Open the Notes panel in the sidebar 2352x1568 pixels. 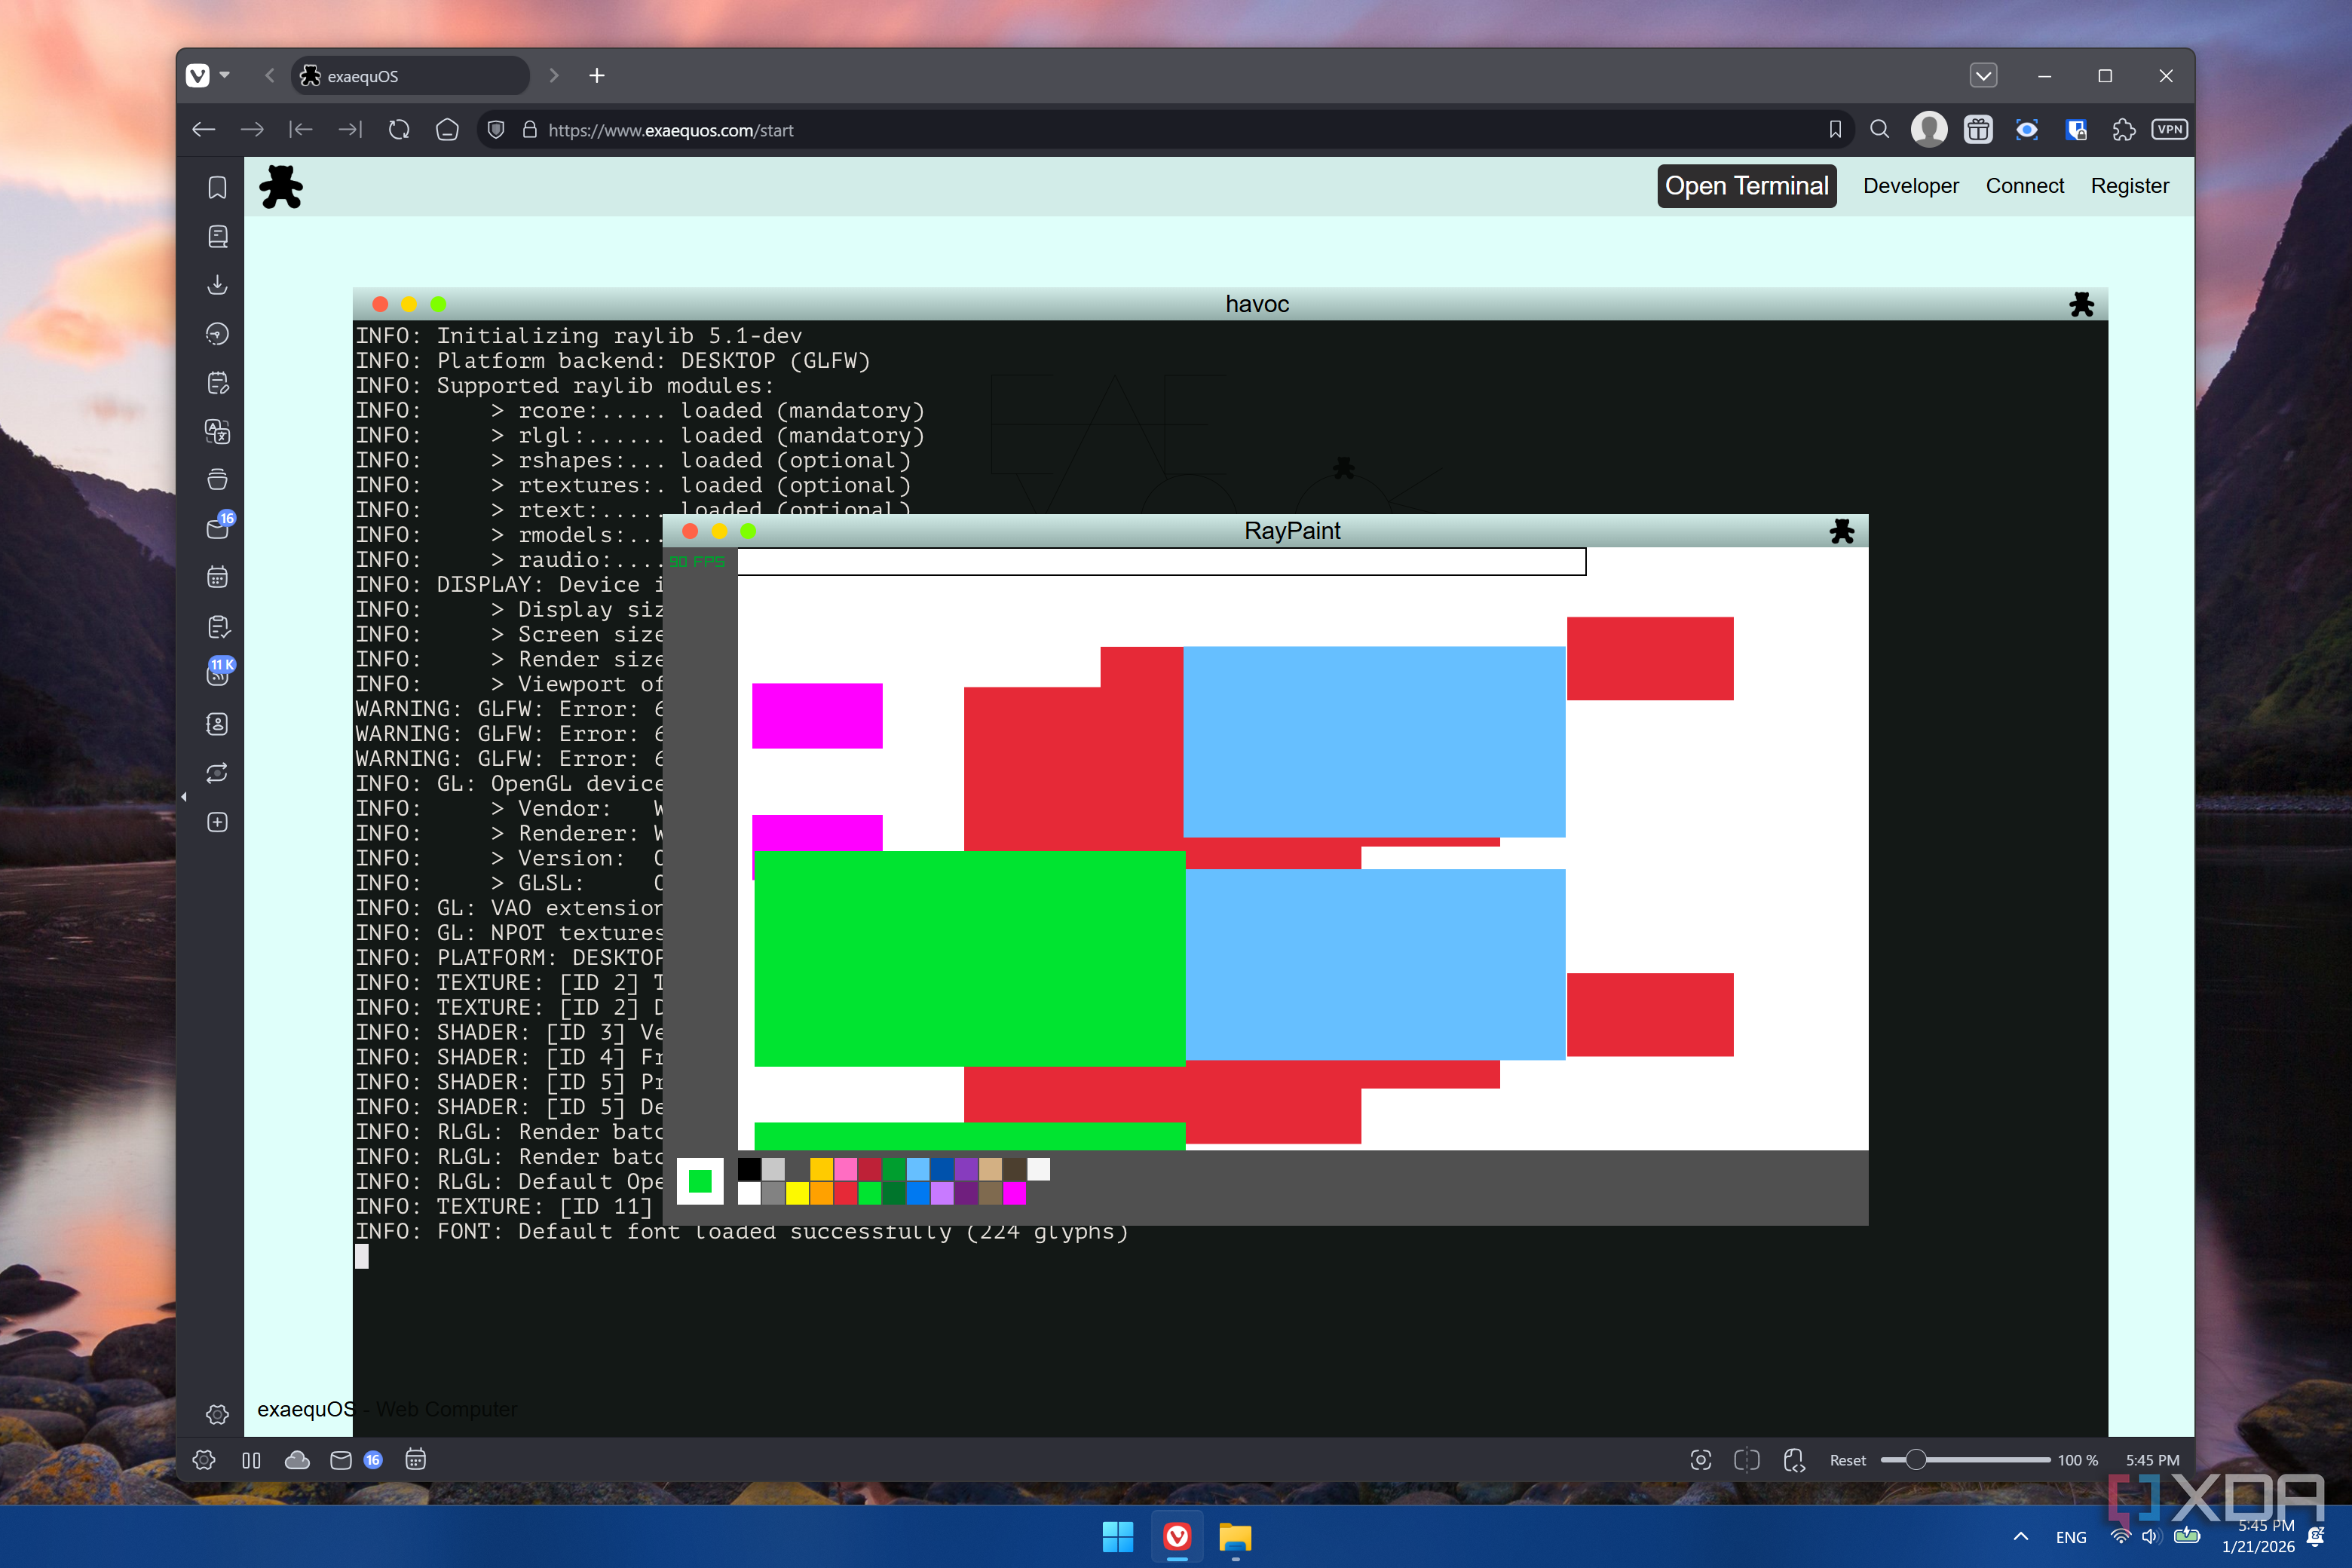217,383
